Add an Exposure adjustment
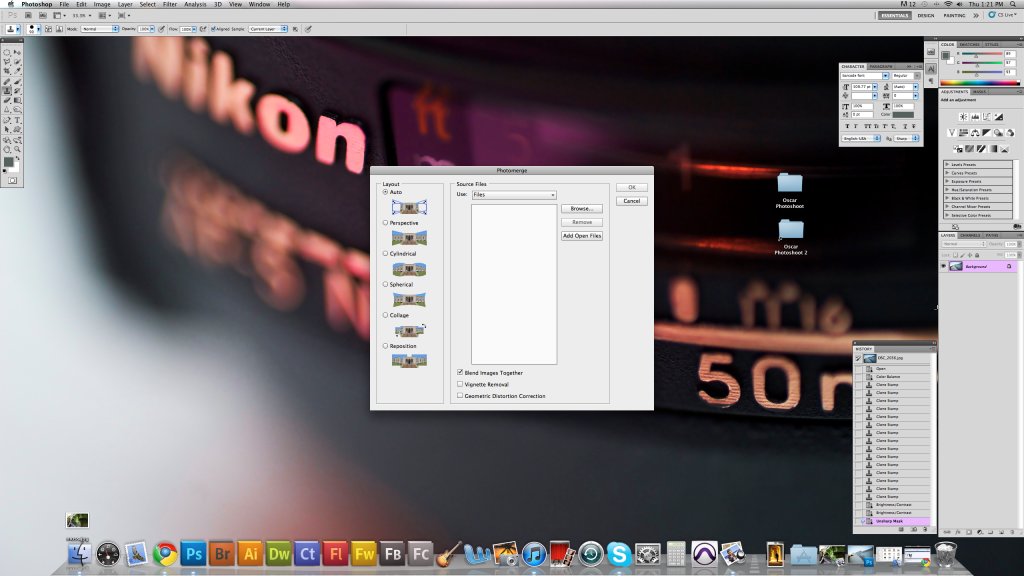This screenshot has width=1024, height=576. pos(999,116)
